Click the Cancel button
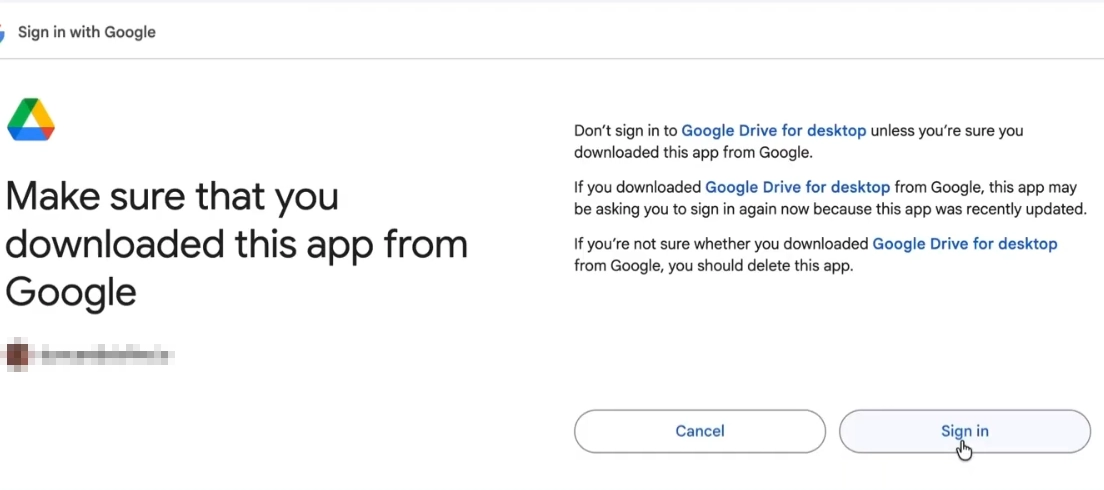 (x=699, y=431)
